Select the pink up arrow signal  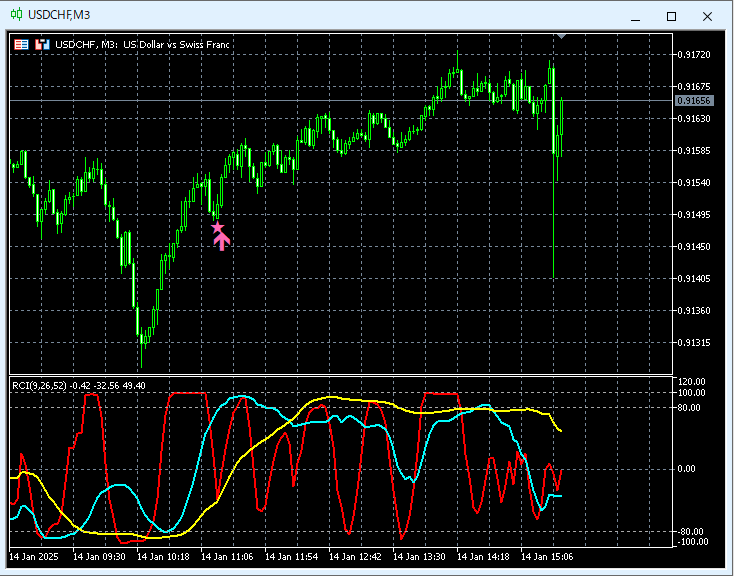[x=222, y=242]
